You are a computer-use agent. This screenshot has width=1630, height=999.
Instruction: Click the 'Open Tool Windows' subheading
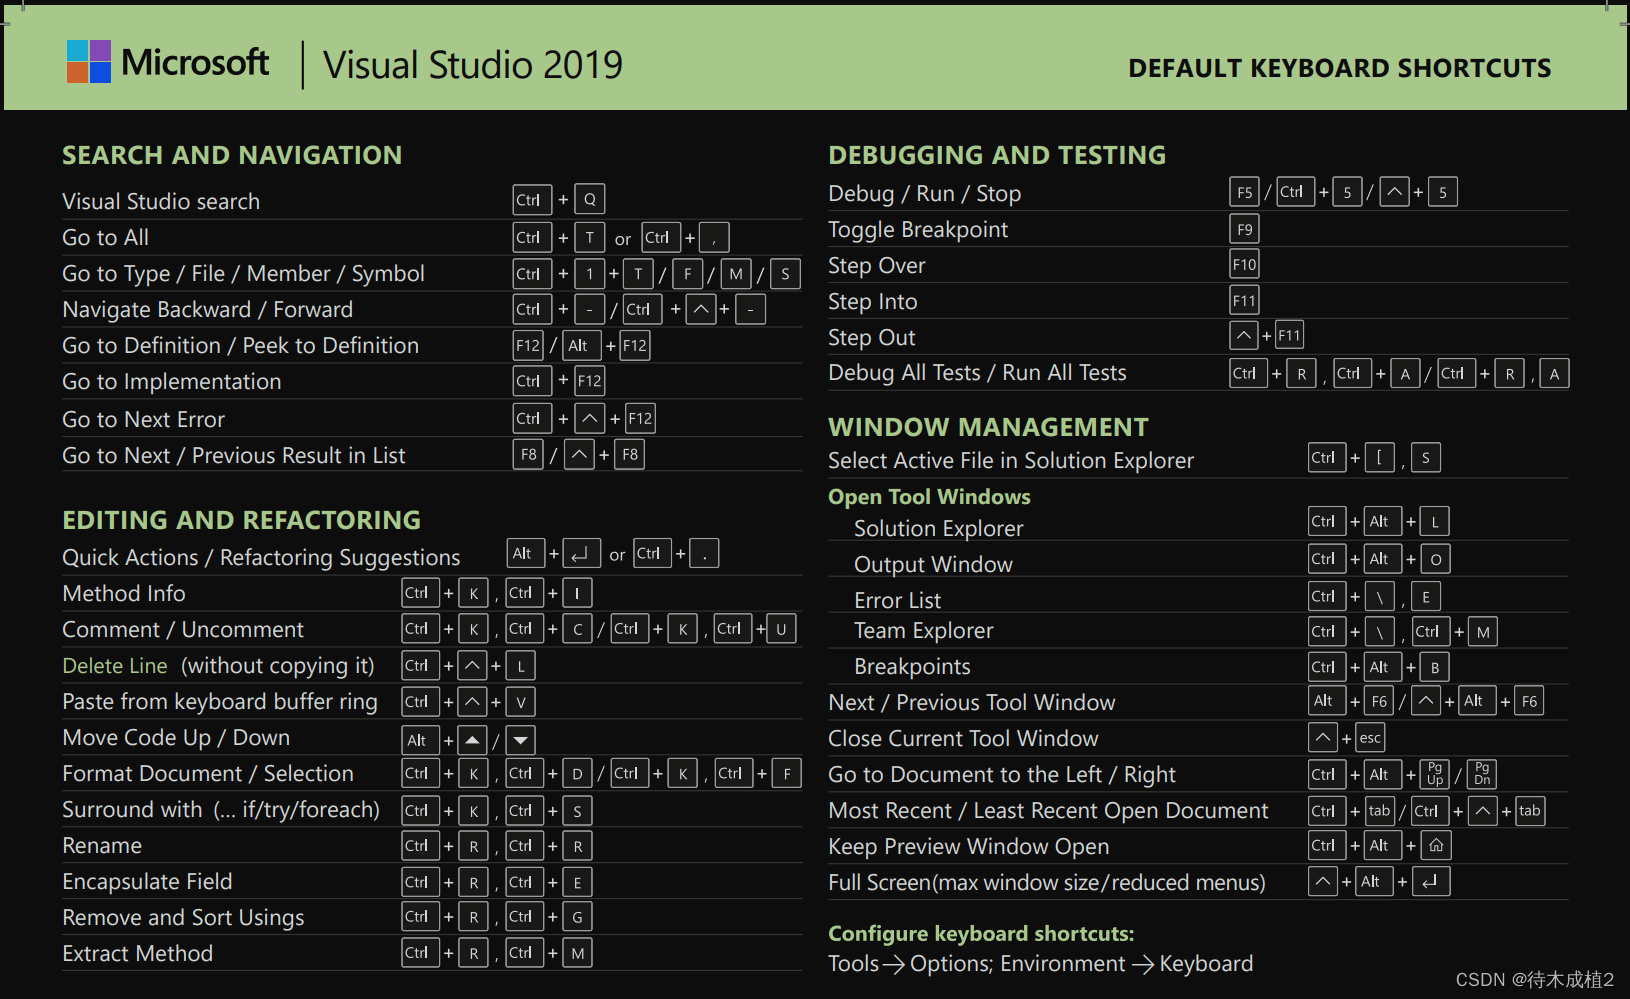tap(929, 497)
